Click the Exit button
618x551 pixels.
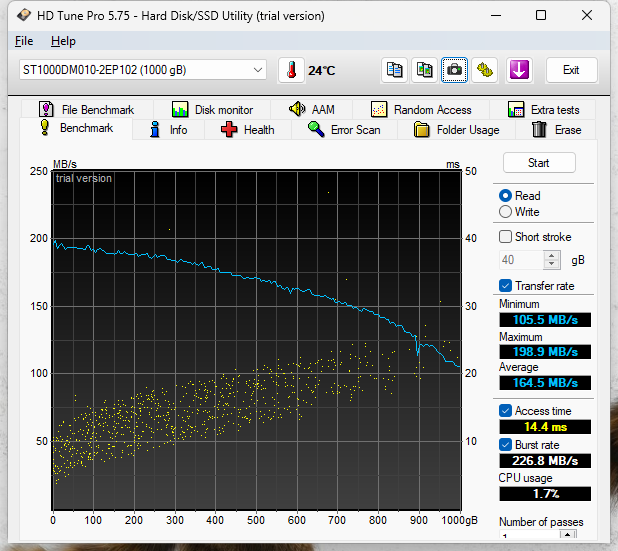[x=571, y=70]
